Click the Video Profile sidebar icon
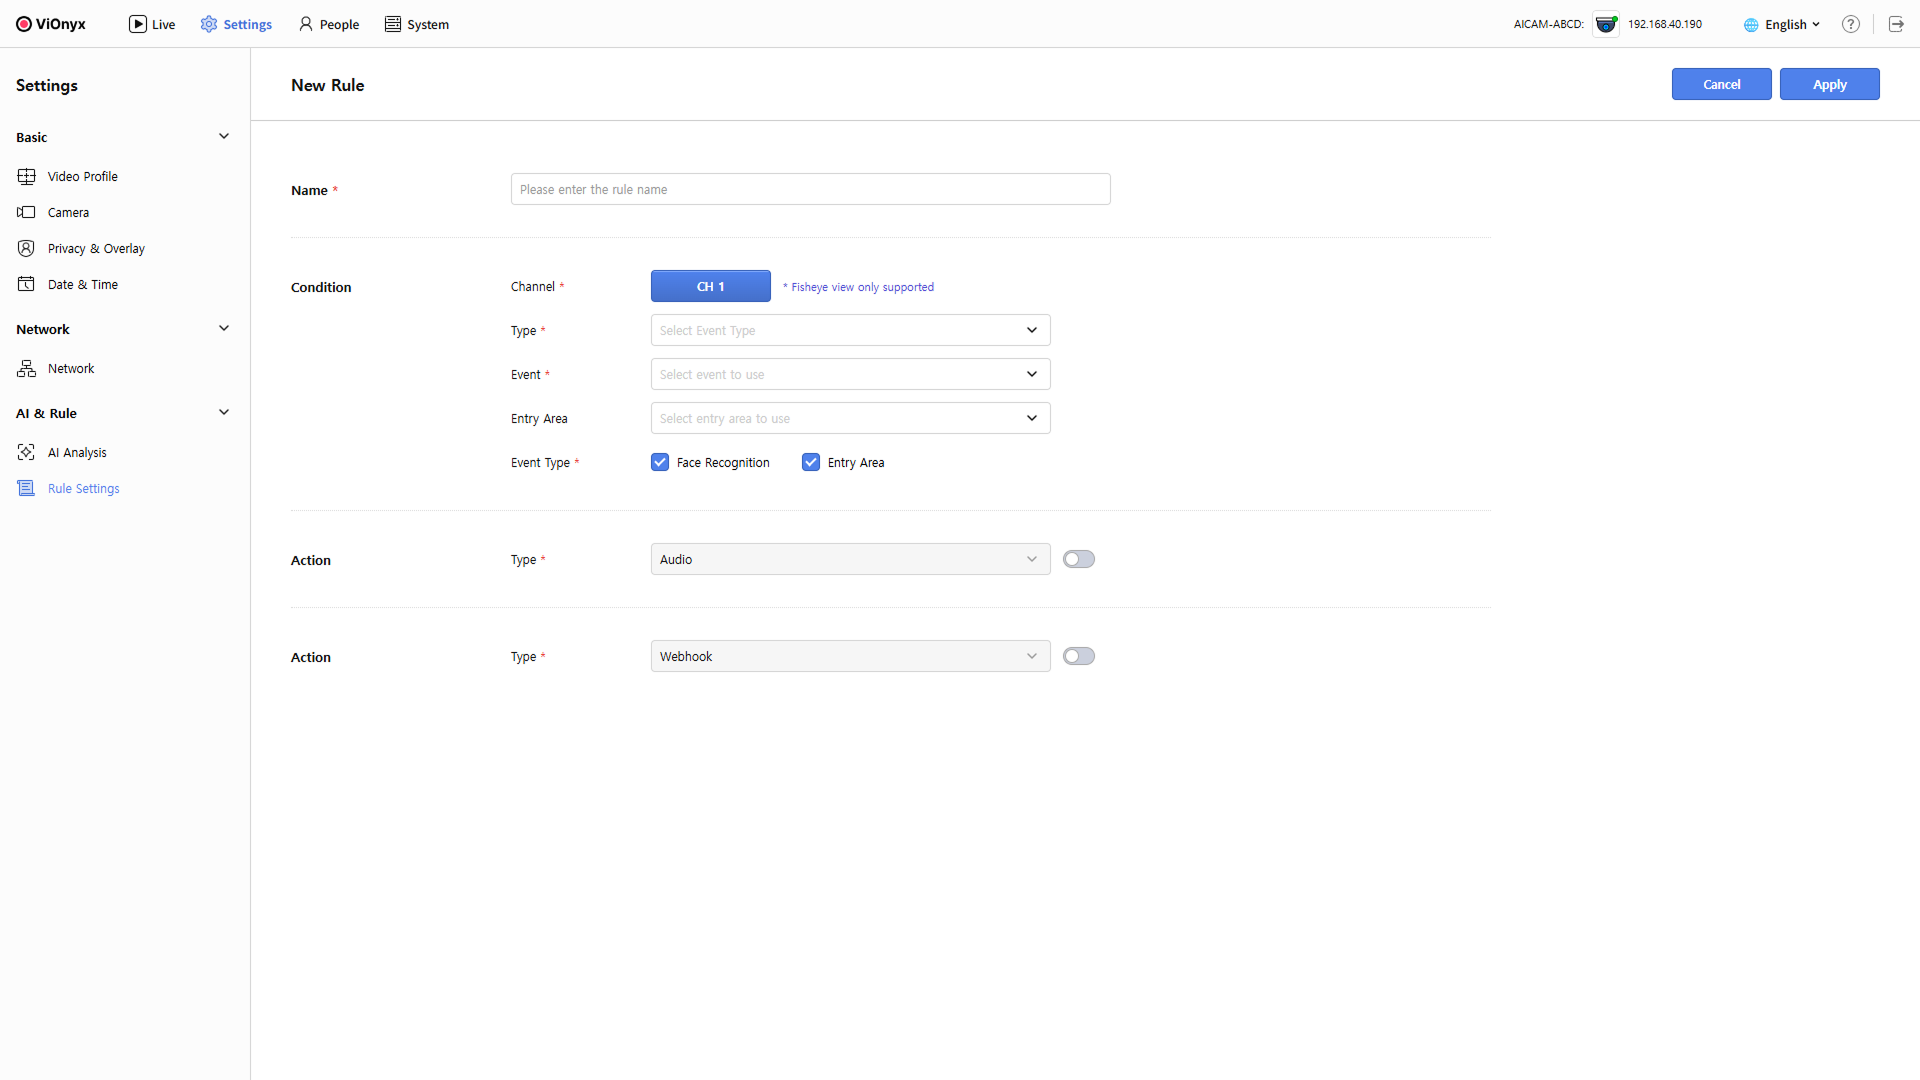This screenshot has width=1920, height=1080. 27,177
